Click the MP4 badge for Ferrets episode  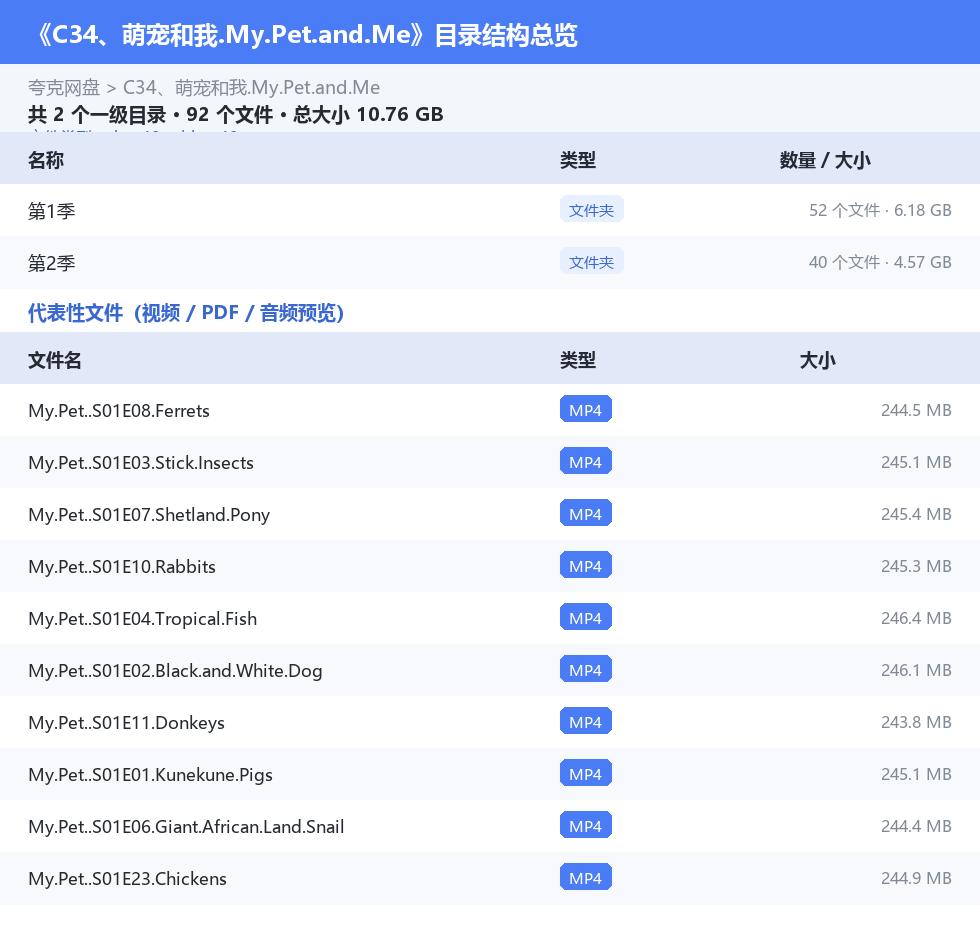[x=586, y=409]
